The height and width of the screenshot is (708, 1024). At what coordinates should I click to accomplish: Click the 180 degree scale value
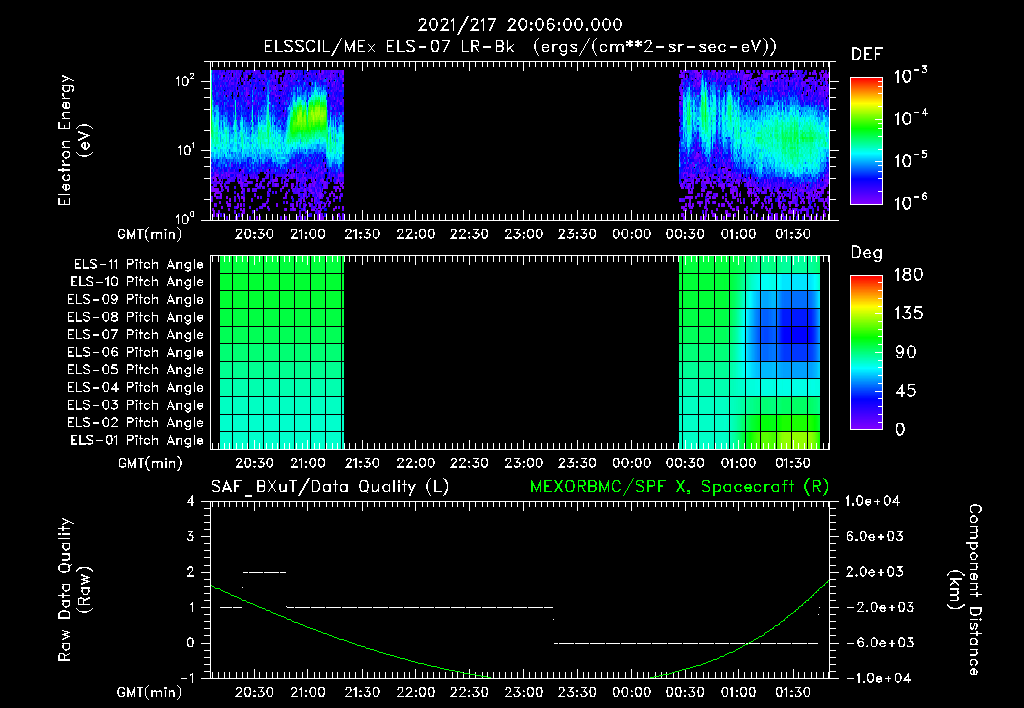[908, 275]
